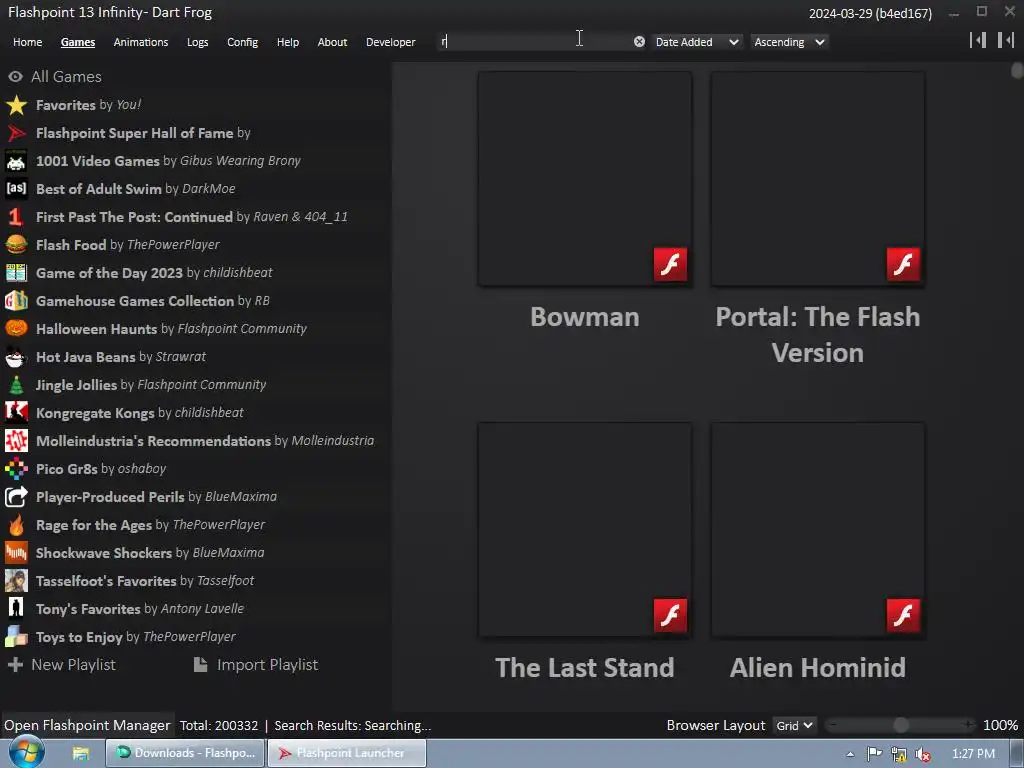Click the Hot Java Beans cup icon
The image size is (1024, 768).
[16, 357]
